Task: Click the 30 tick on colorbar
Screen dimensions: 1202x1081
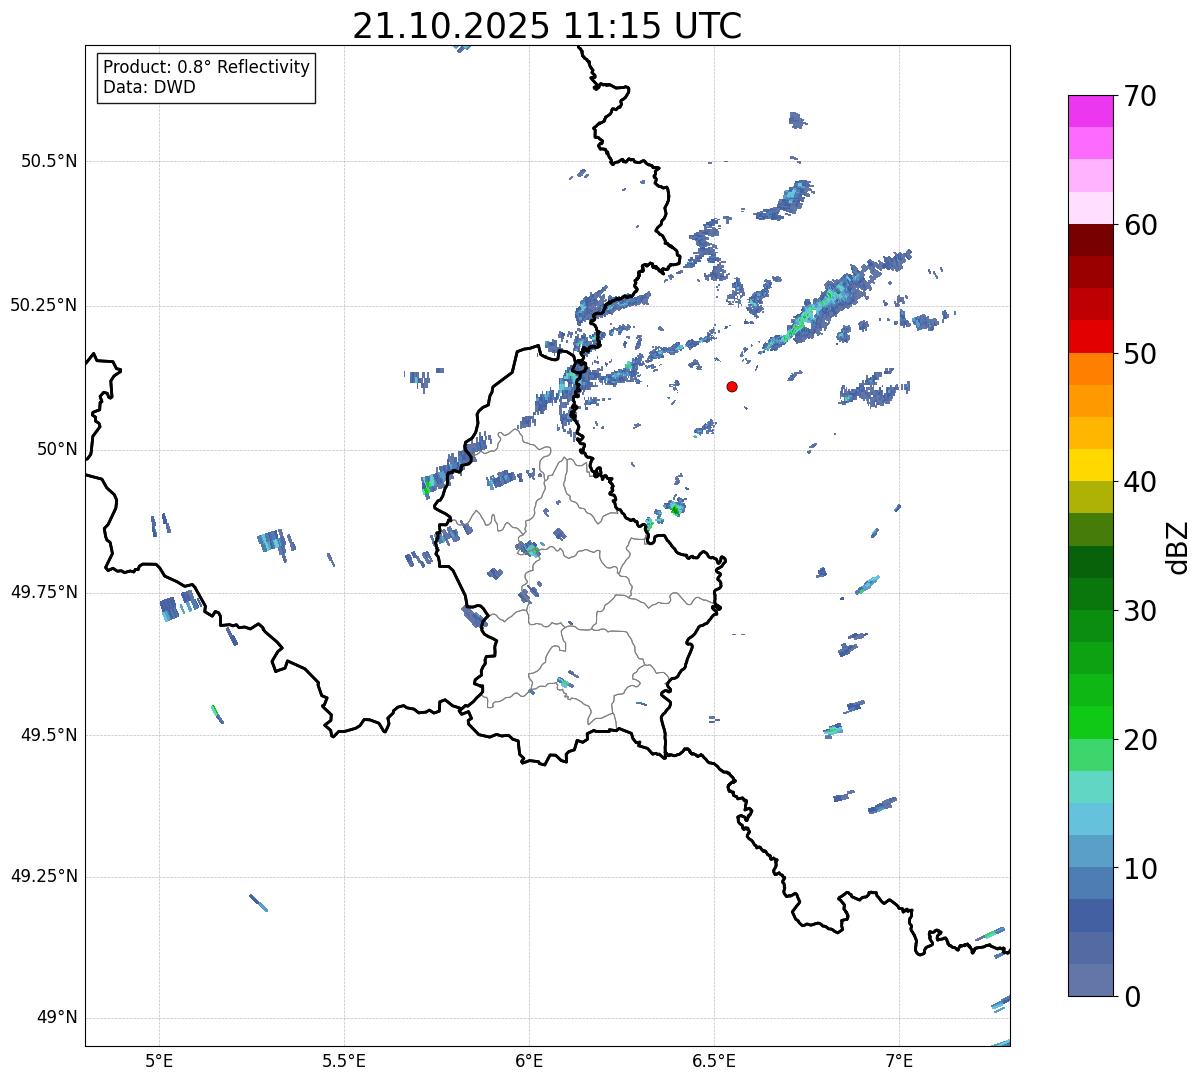Action: 1140,611
